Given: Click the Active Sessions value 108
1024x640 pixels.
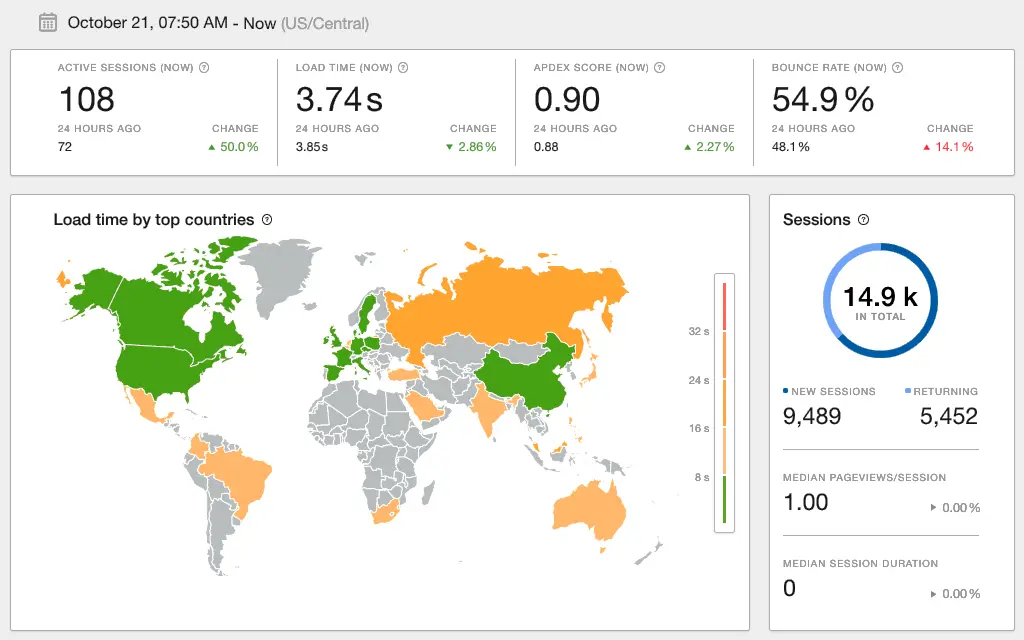Looking at the screenshot, I should tap(86, 99).
